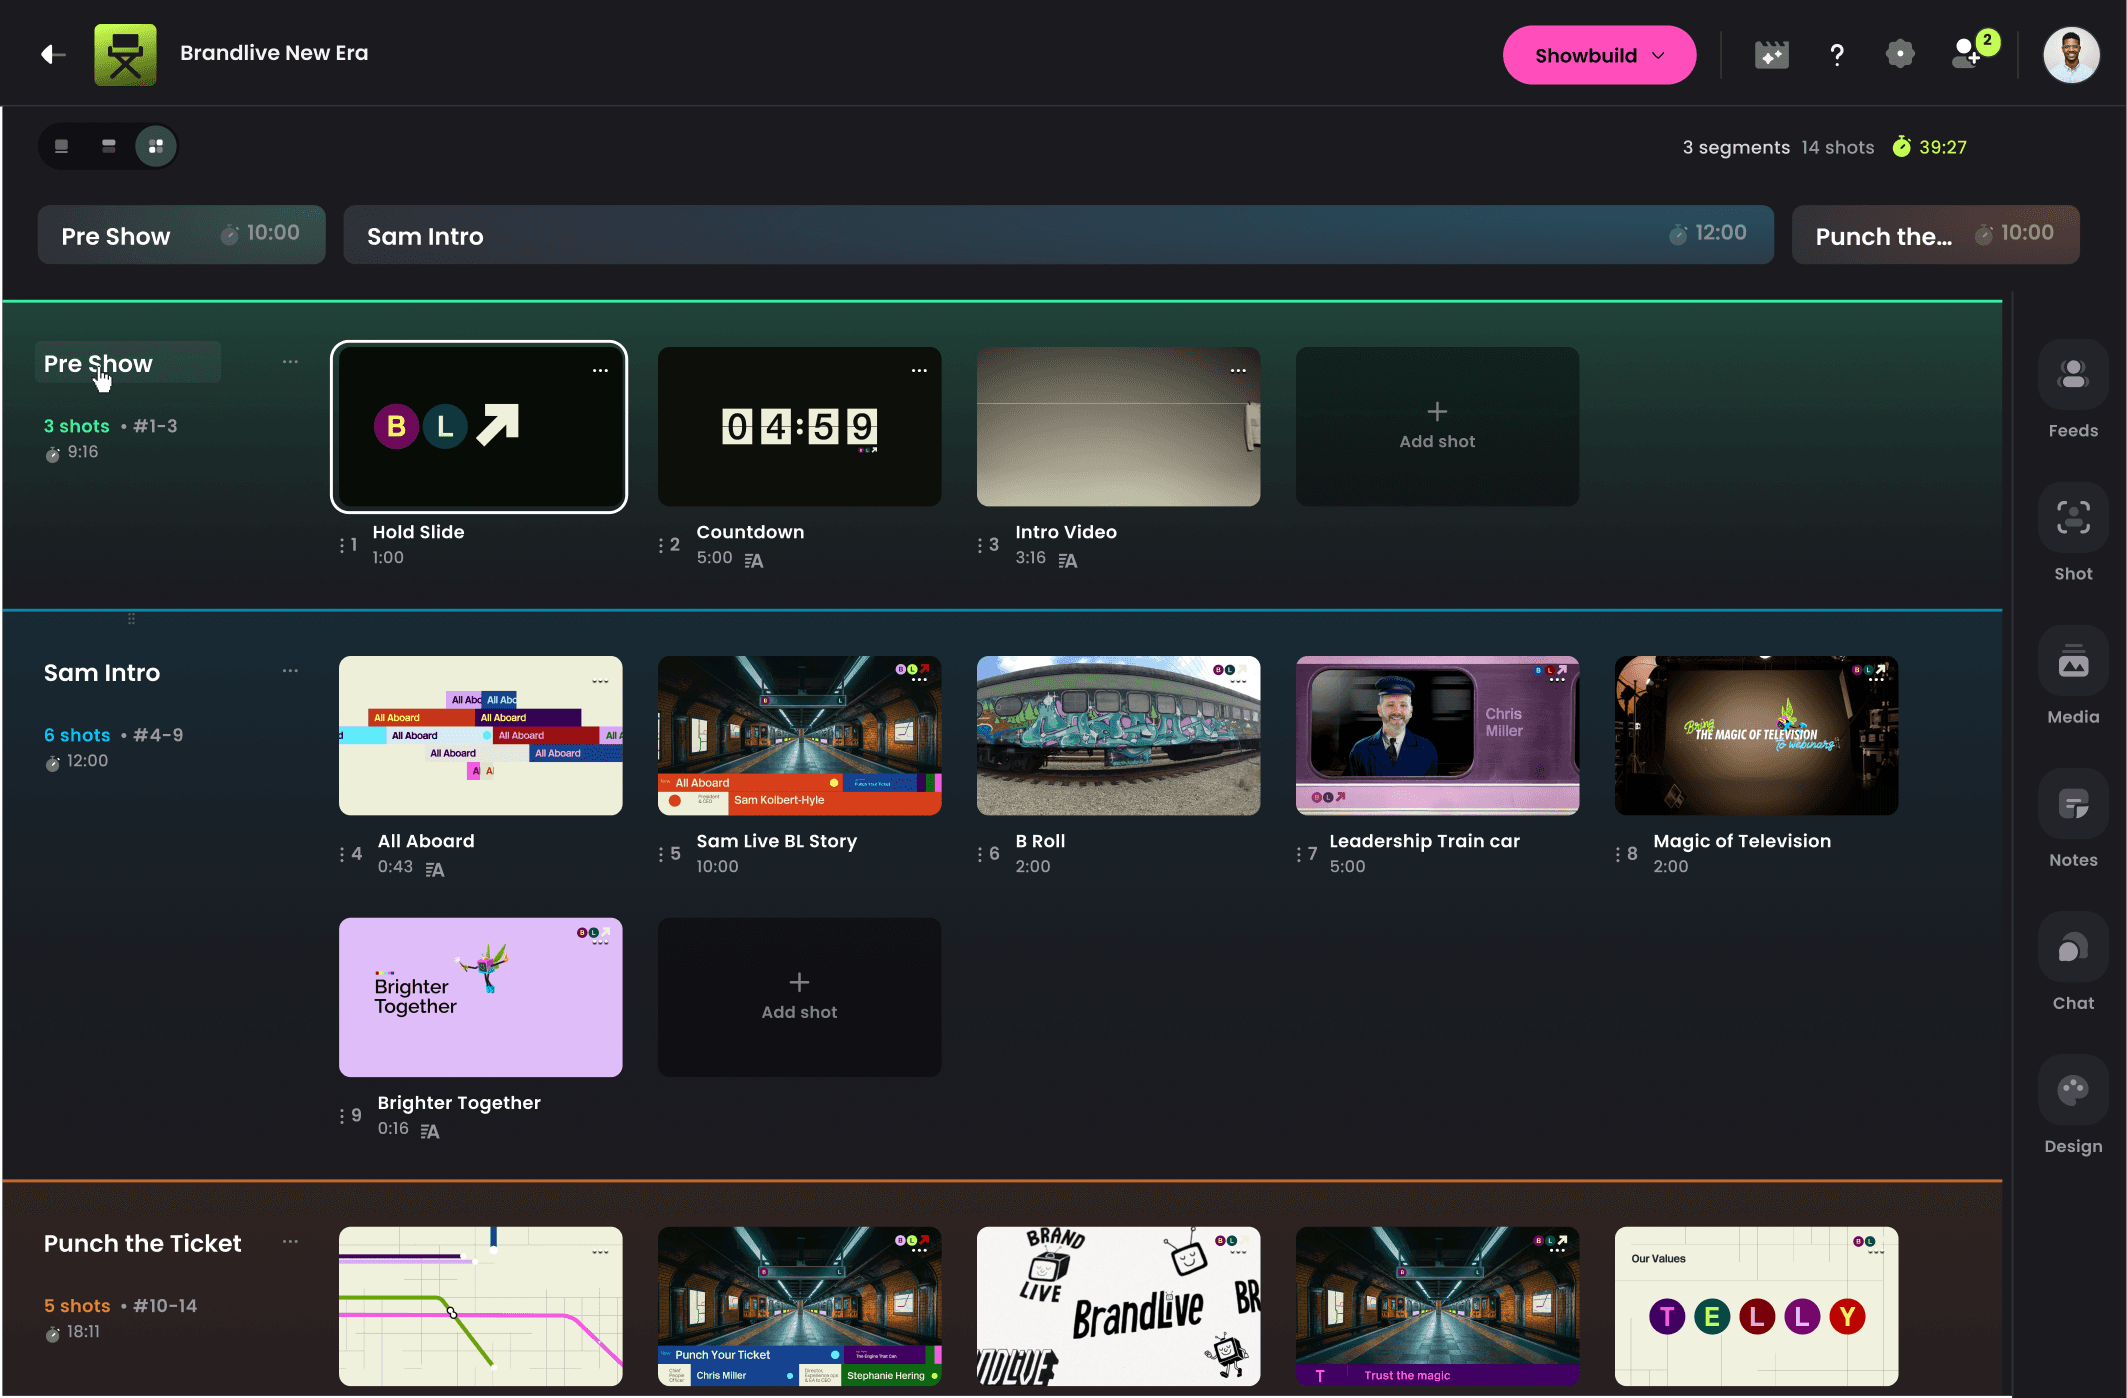Open settings with the gear icon
2127x1398 pixels.
(x=1899, y=55)
